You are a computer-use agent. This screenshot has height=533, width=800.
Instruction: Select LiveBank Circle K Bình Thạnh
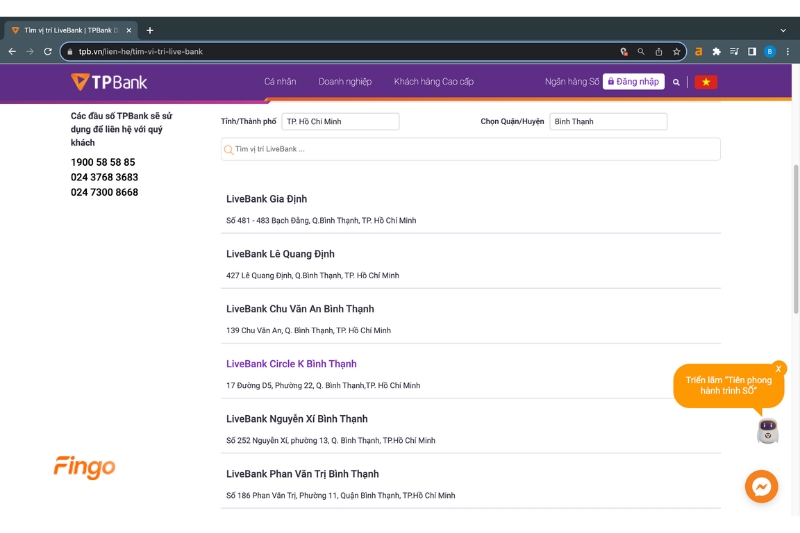pos(291,364)
